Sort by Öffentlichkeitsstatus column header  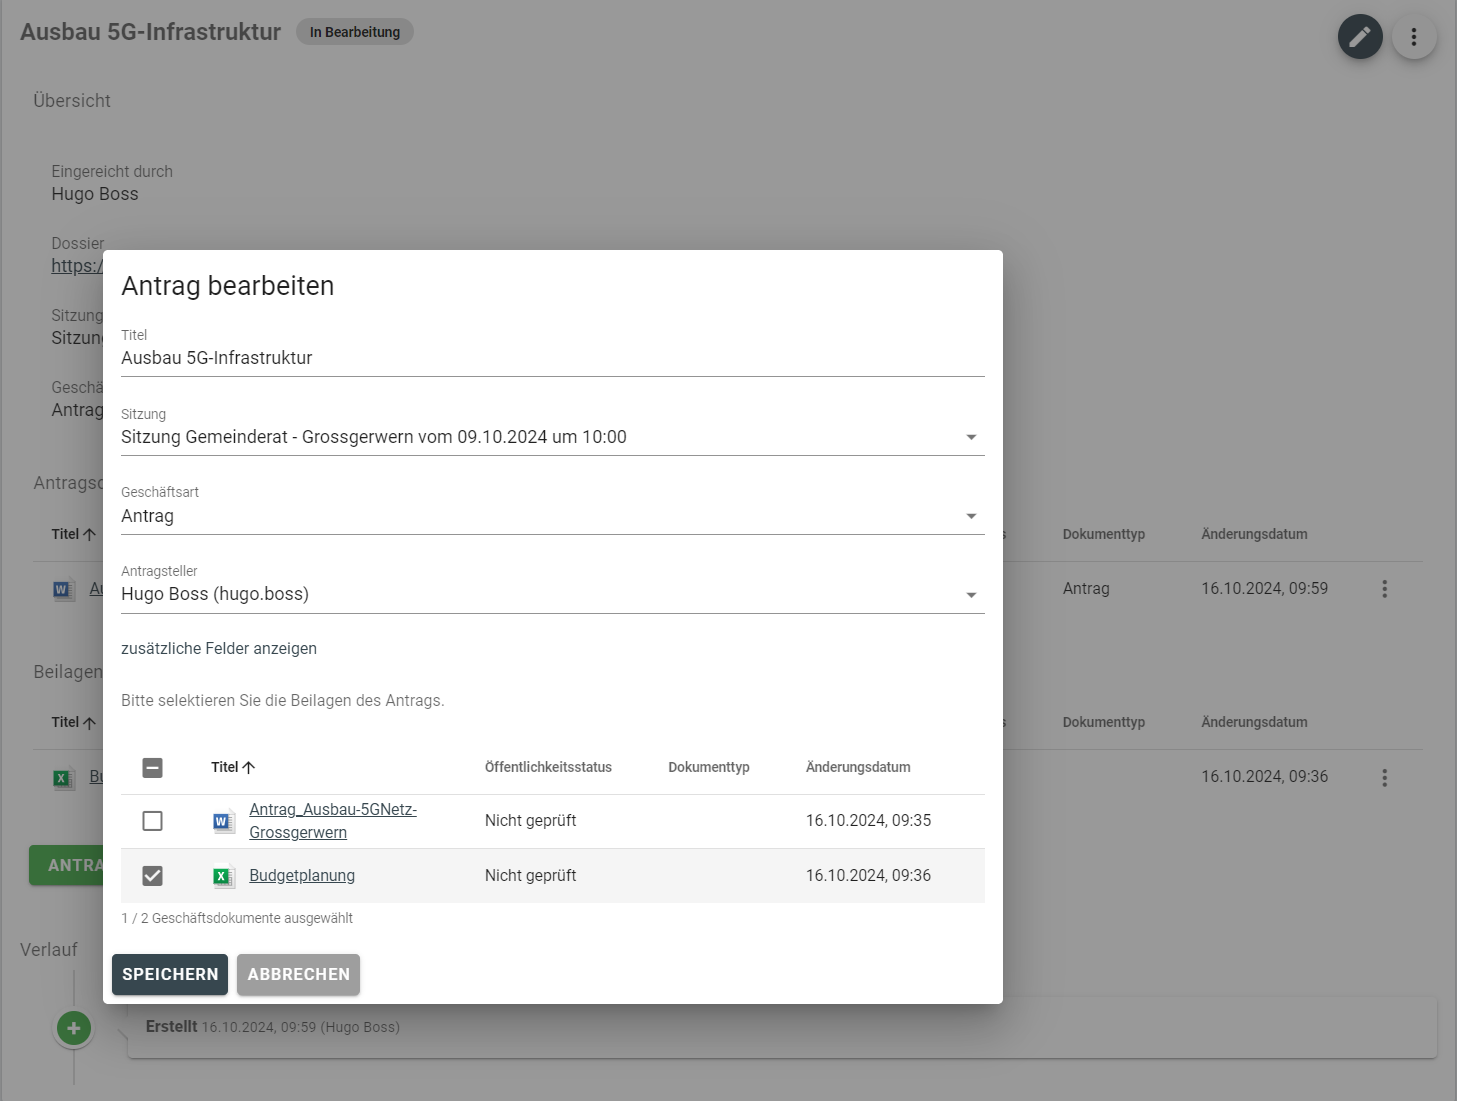click(x=548, y=767)
